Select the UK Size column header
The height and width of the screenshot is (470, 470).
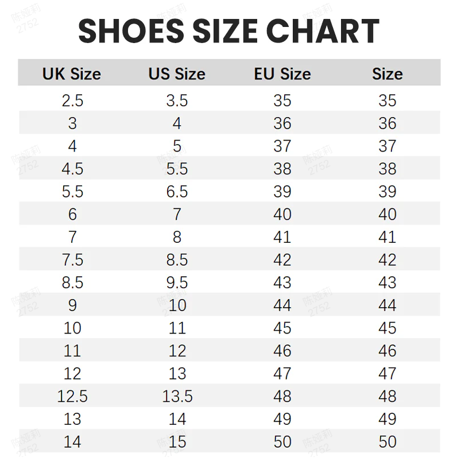71,74
